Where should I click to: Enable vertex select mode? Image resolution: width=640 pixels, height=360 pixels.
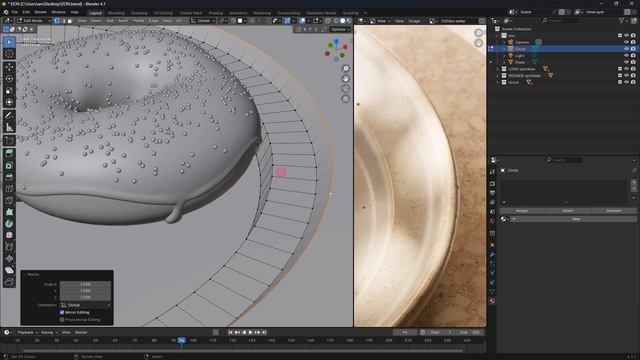click(x=57, y=20)
